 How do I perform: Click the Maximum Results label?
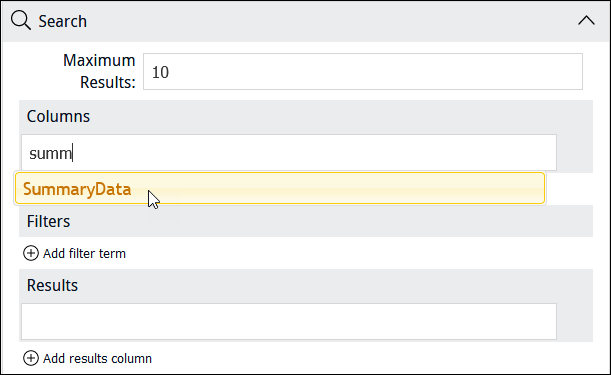pos(99,71)
